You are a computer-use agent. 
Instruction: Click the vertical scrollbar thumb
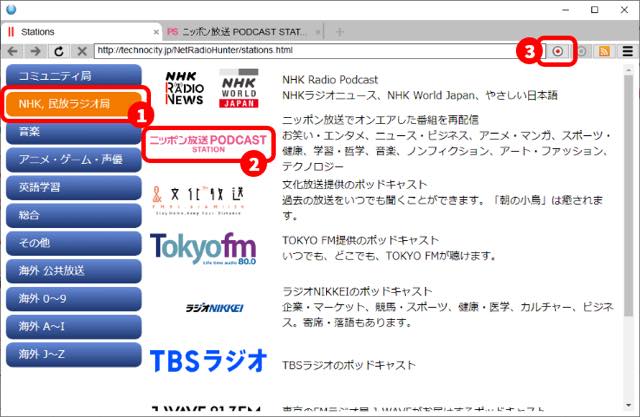(629, 195)
